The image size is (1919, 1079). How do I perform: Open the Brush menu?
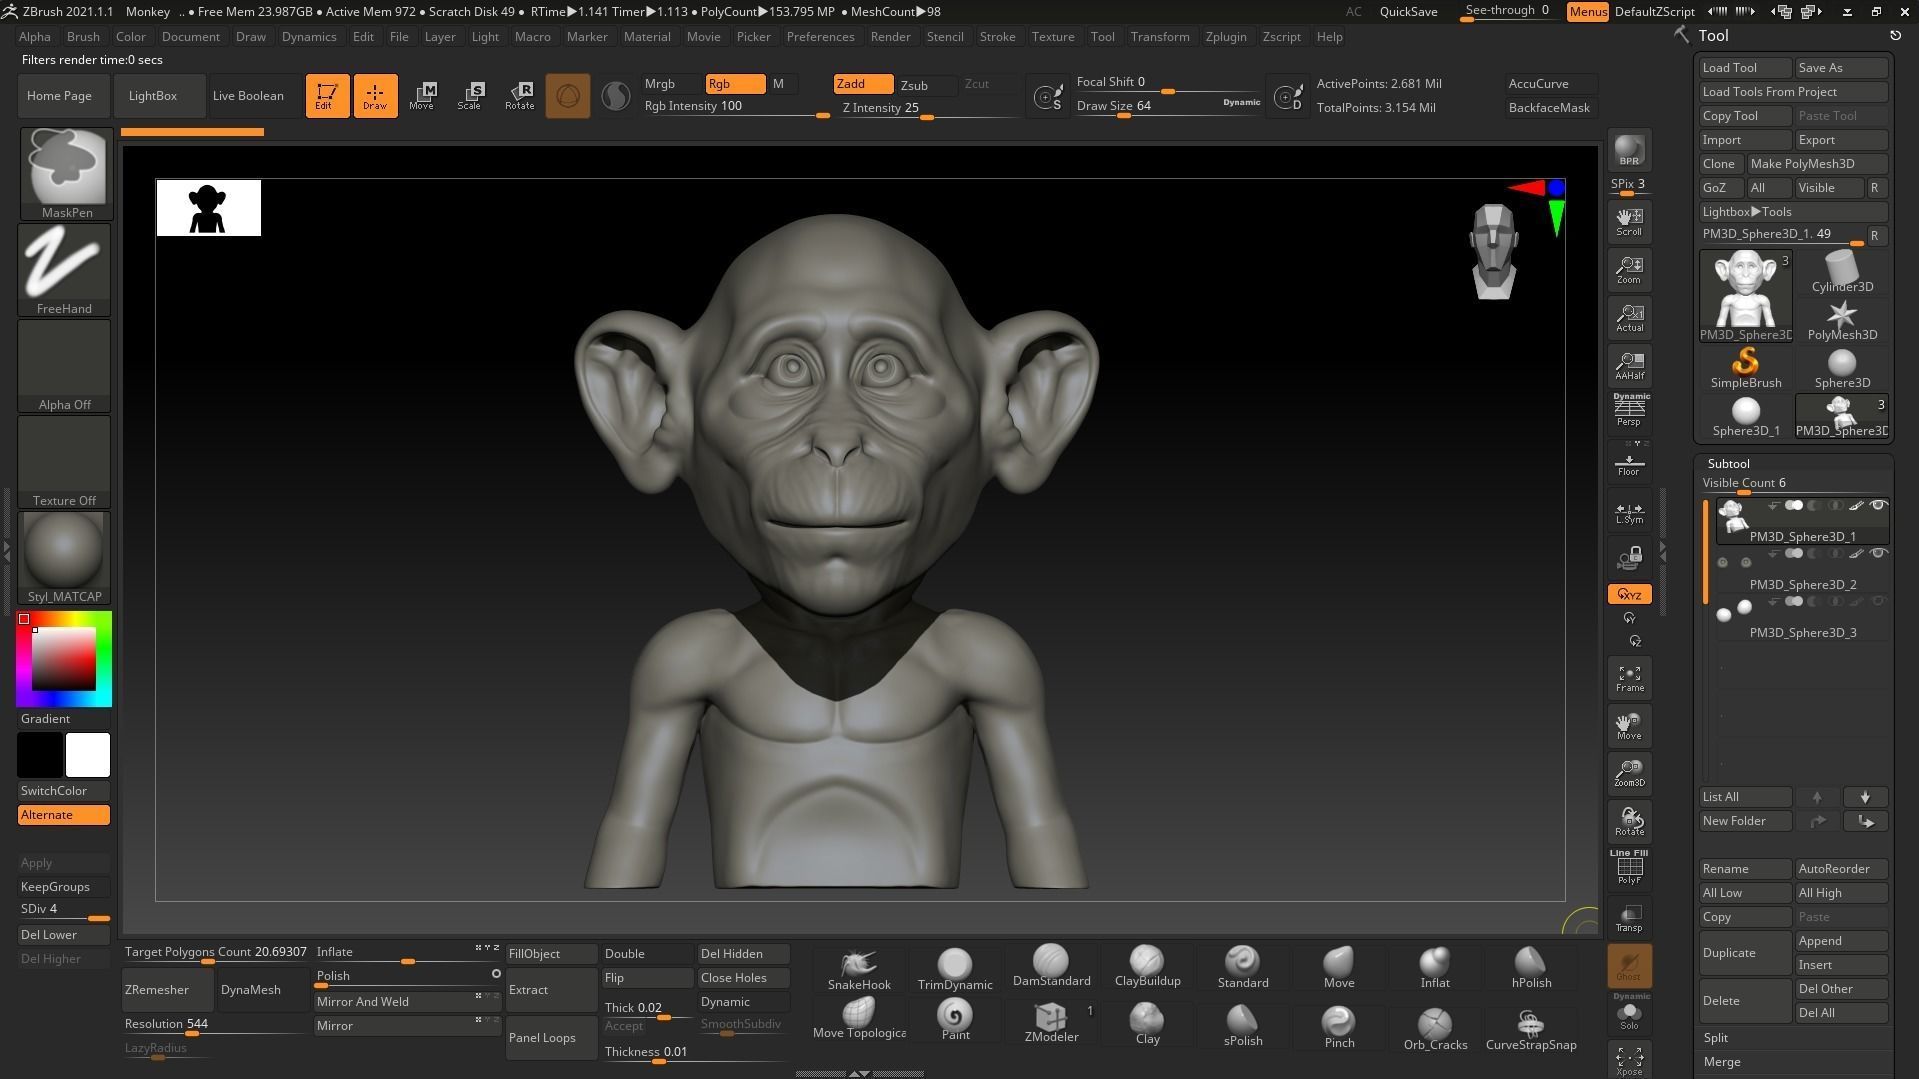pos(83,37)
